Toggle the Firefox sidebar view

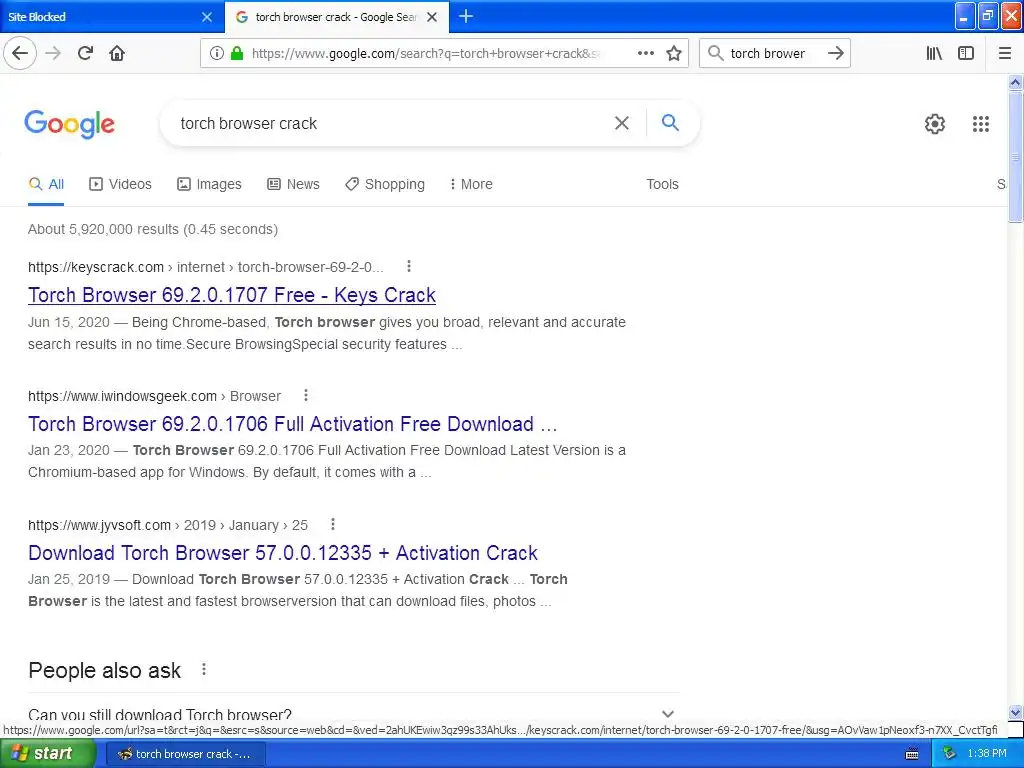pos(966,53)
